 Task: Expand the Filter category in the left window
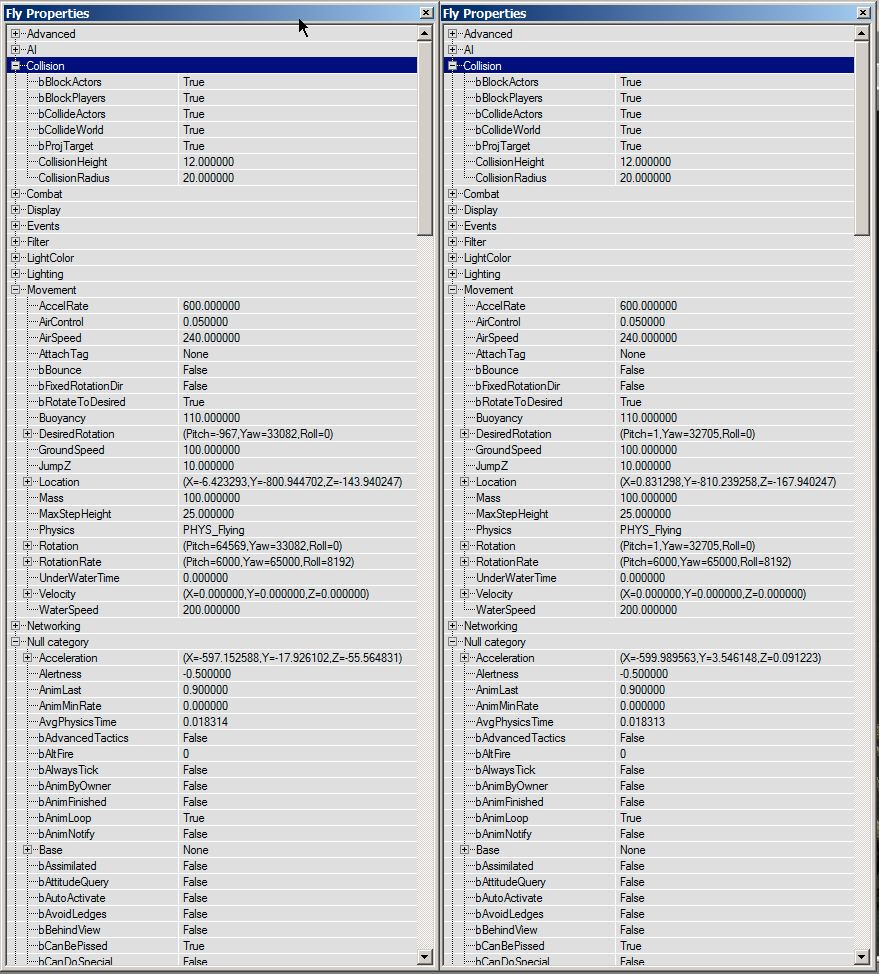(x=16, y=242)
